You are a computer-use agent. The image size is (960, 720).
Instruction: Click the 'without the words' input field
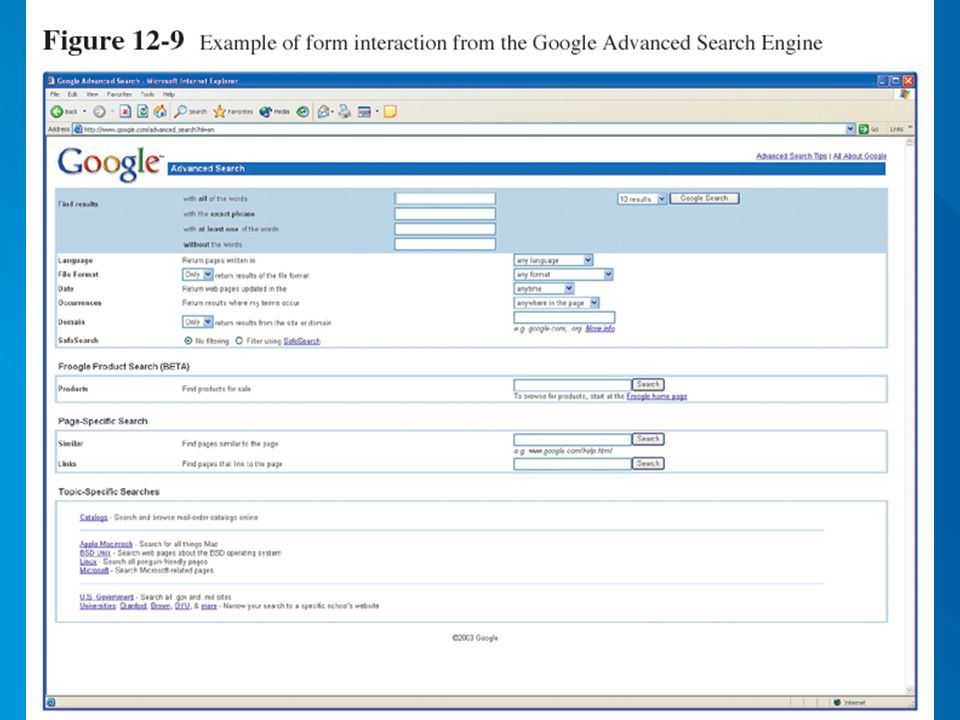445,244
